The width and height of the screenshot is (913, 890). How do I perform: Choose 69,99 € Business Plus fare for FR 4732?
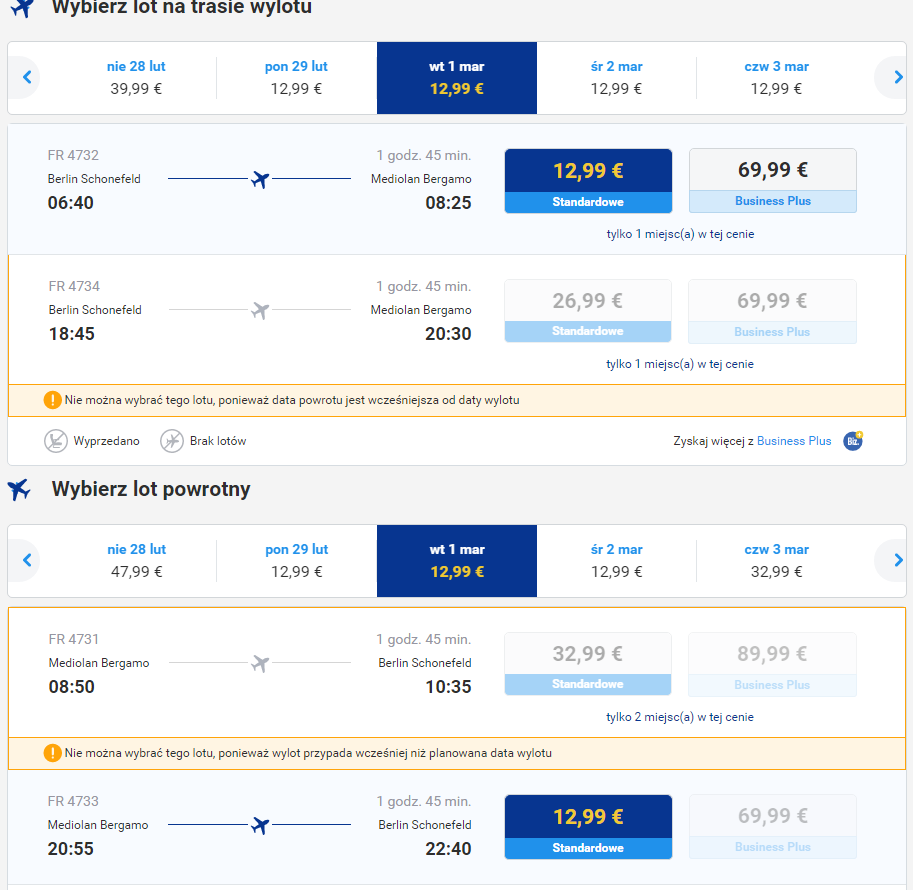(772, 180)
